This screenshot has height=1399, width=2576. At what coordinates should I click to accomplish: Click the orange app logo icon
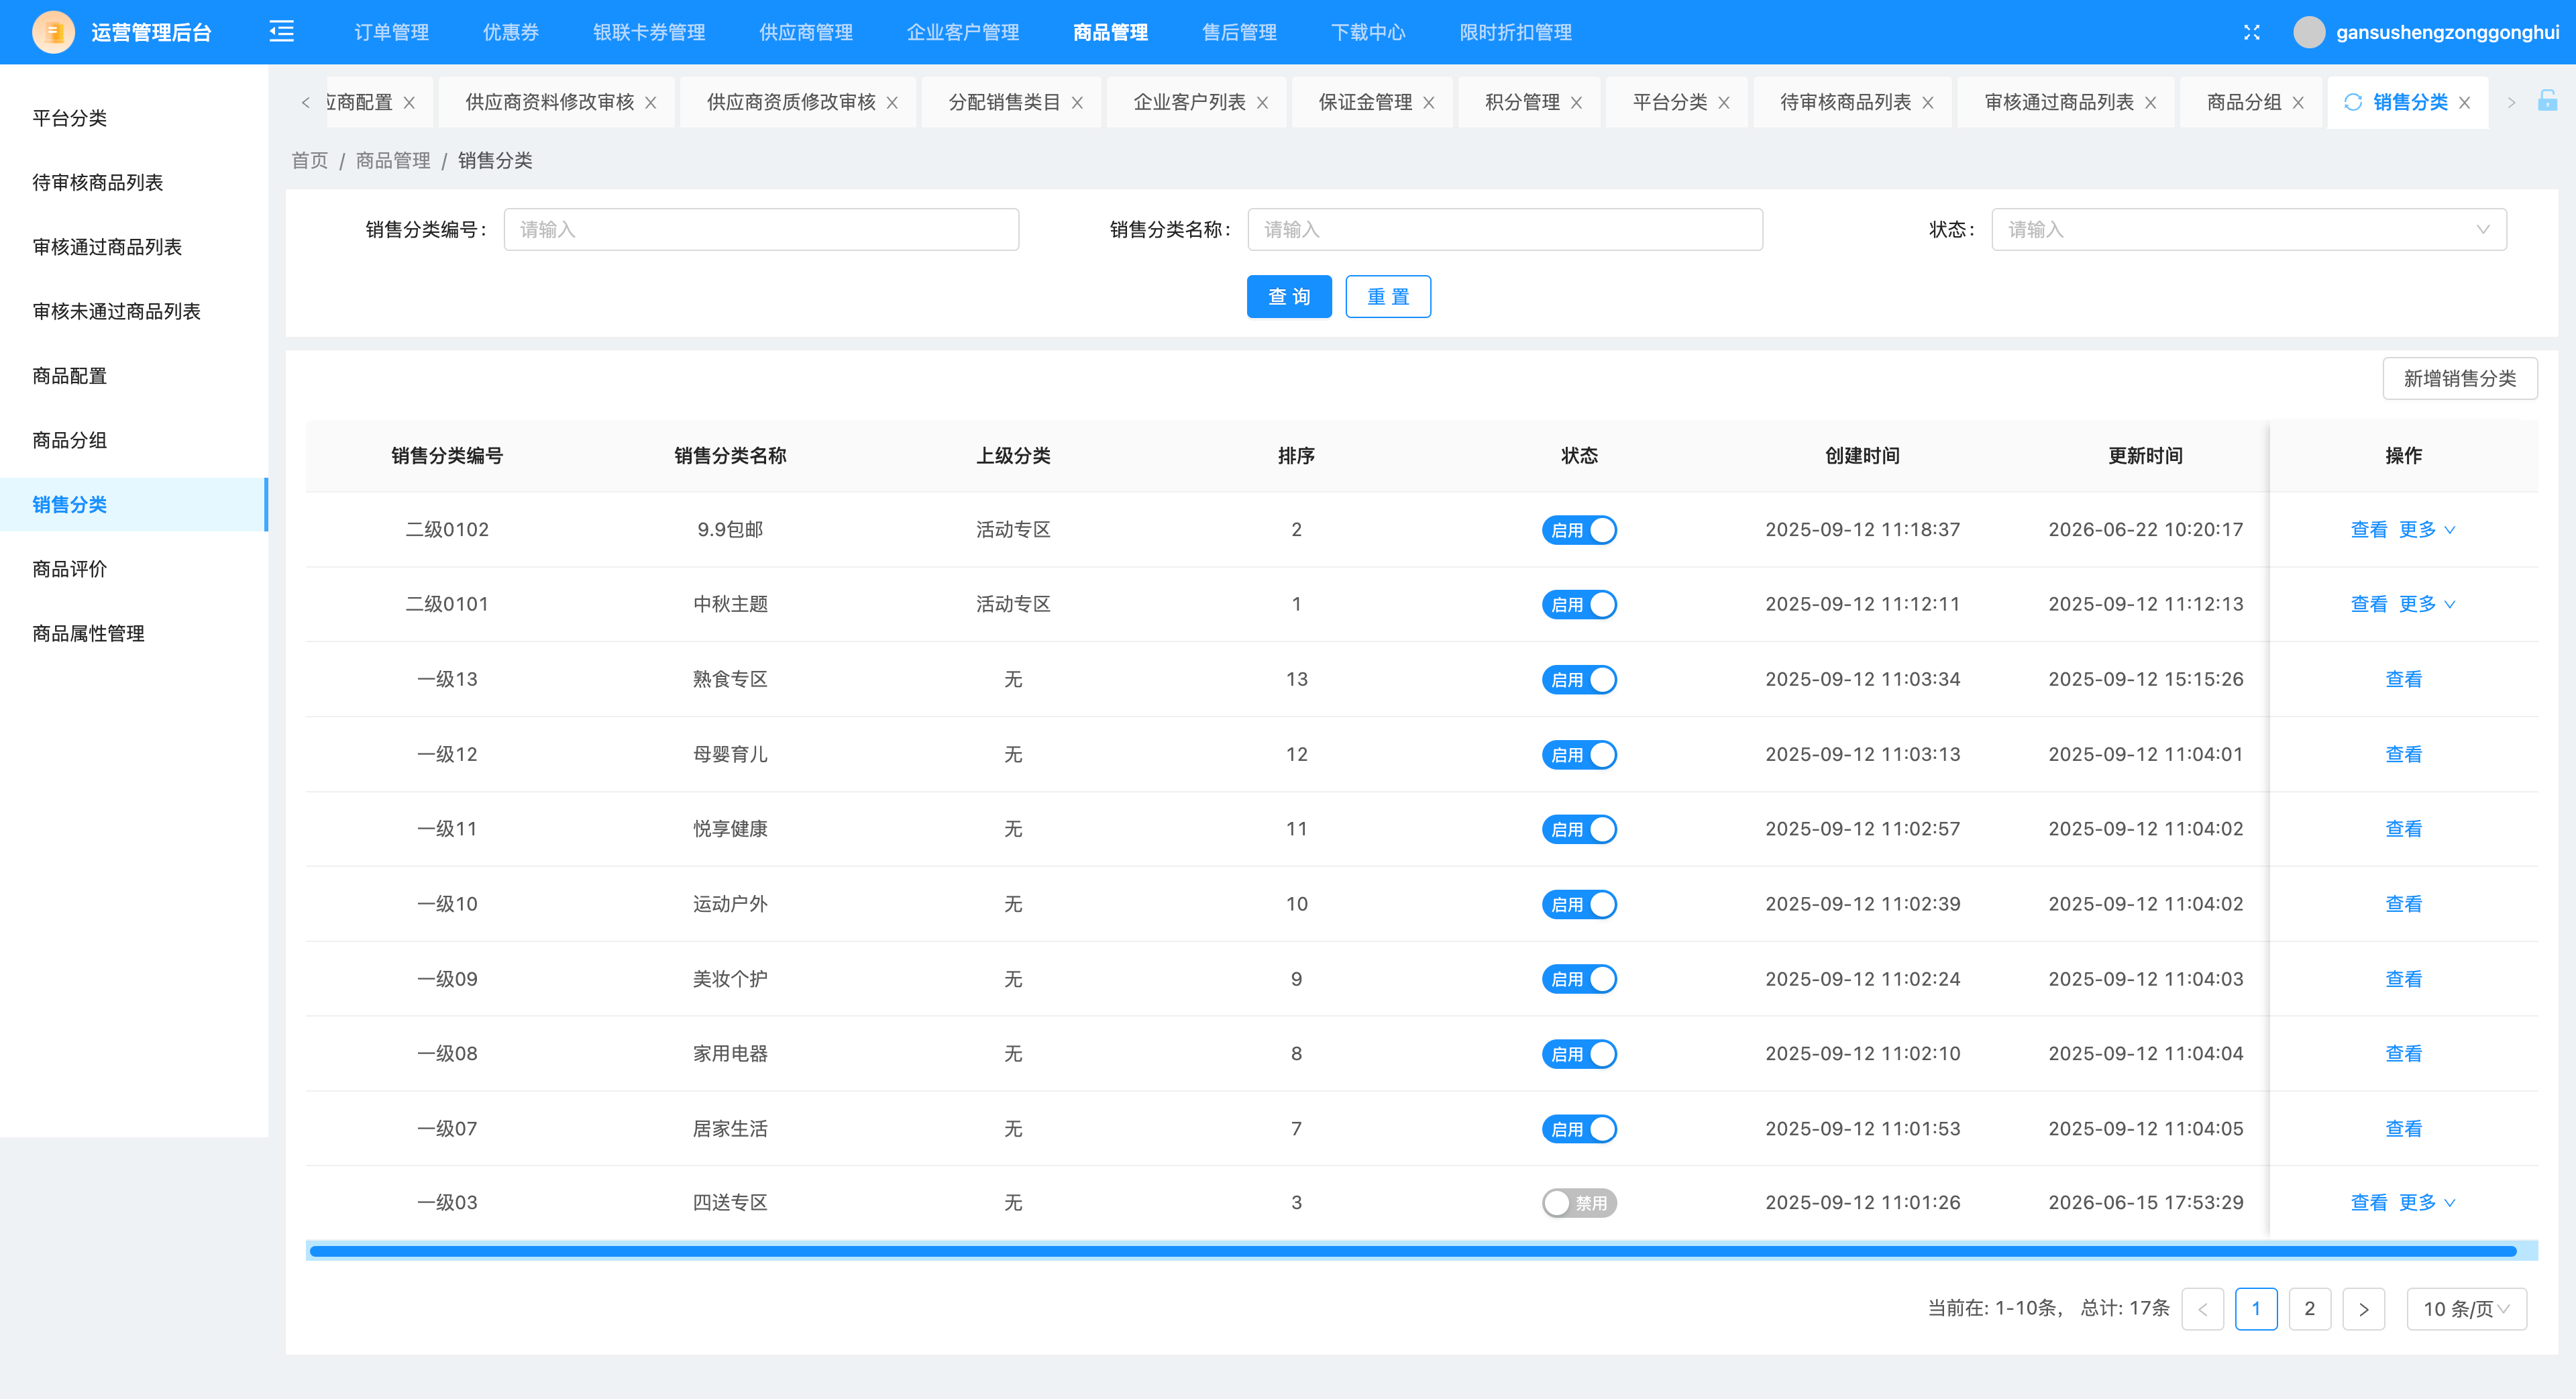[x=53, y=32]
